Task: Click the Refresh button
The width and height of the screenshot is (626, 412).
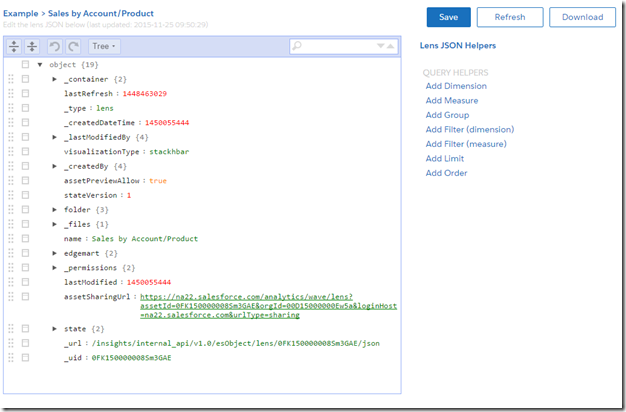Action: tap(510, 17)
